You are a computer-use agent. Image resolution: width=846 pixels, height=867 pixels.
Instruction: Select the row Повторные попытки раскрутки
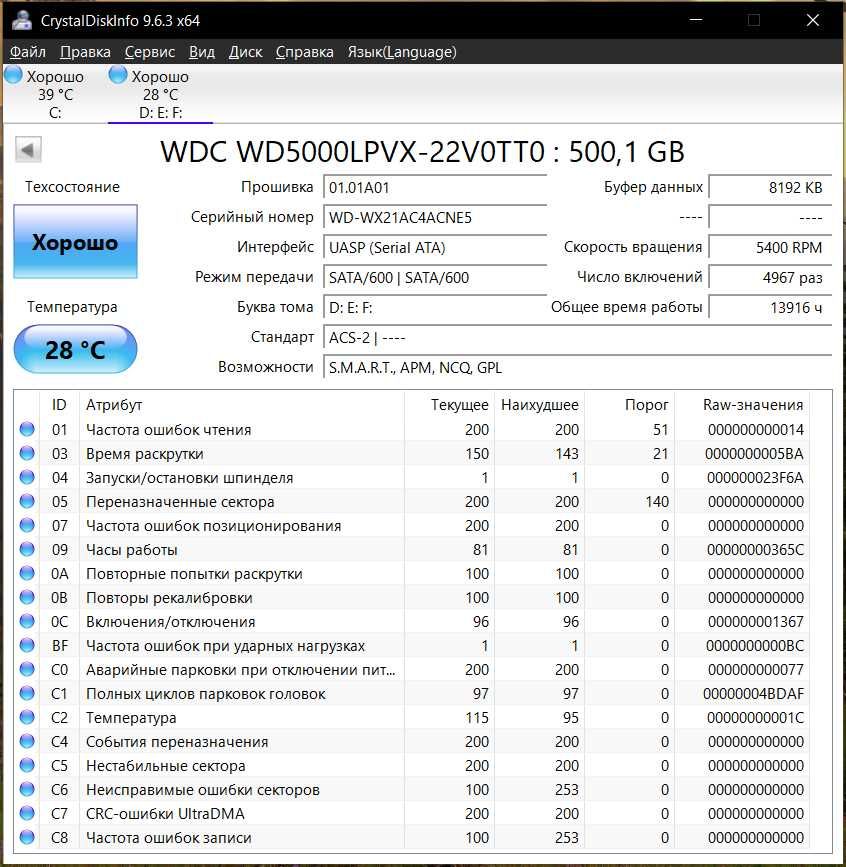[x=412, y=573]
